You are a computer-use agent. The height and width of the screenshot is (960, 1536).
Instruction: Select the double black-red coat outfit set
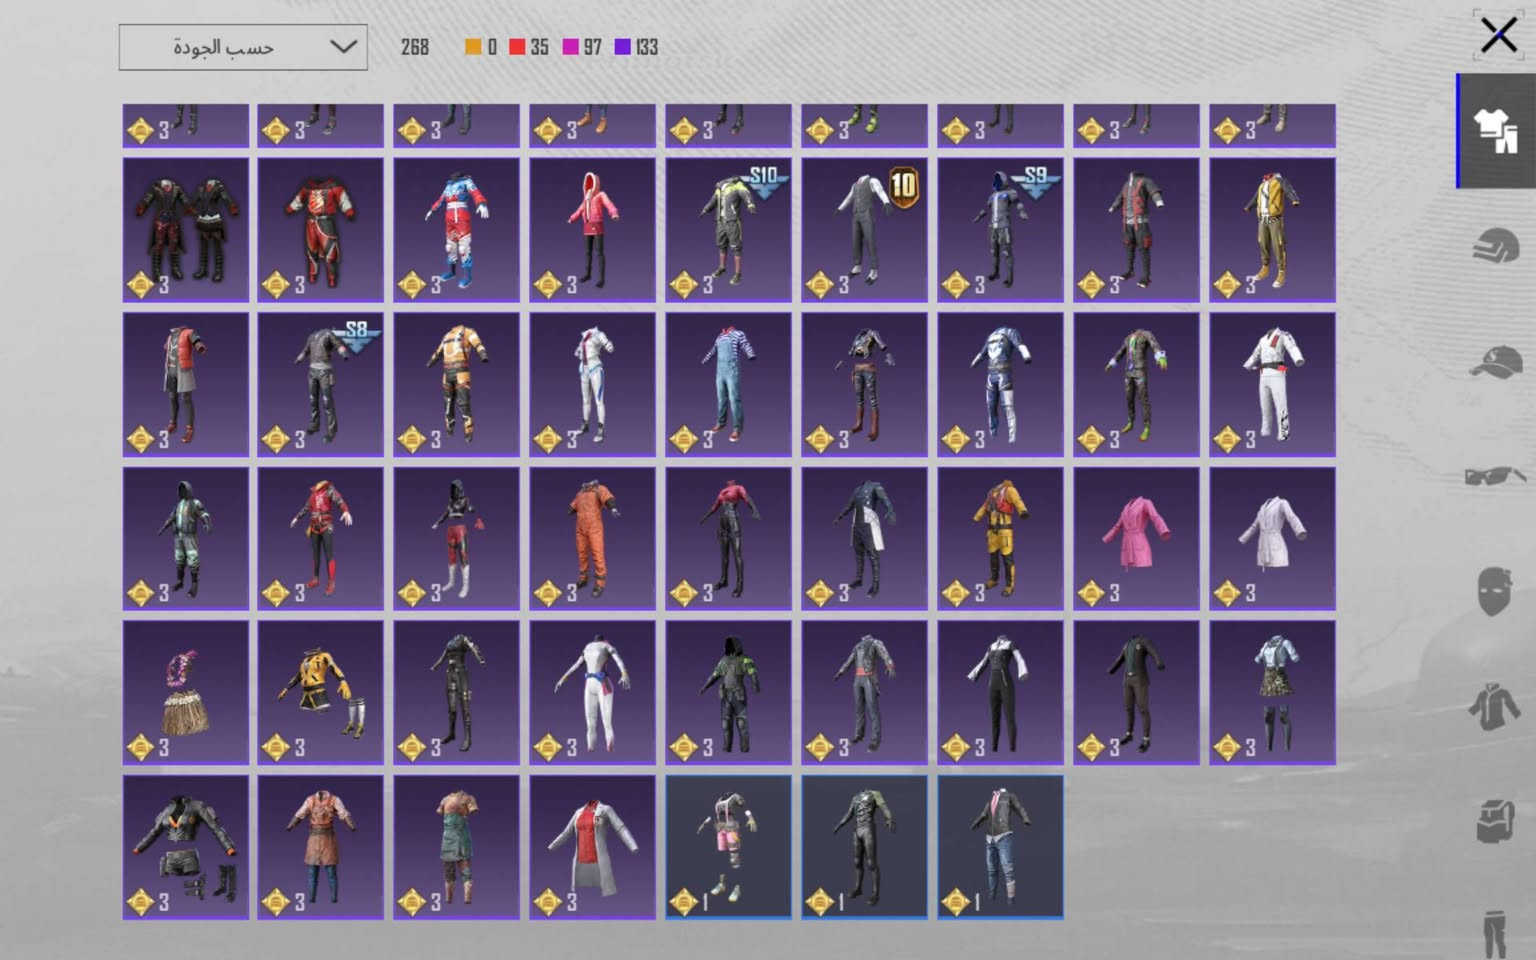[x=185, y=230]
